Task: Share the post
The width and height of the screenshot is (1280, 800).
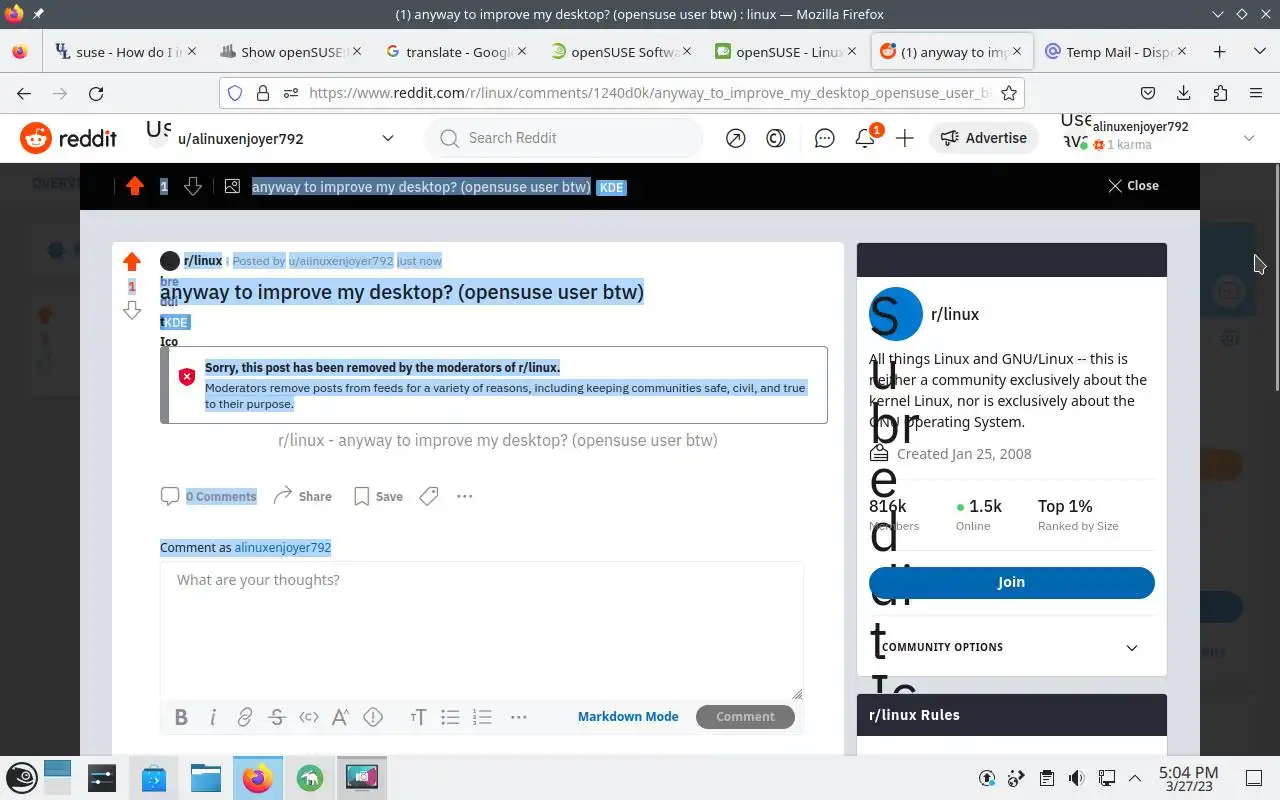Action: (x=302, y=496)
